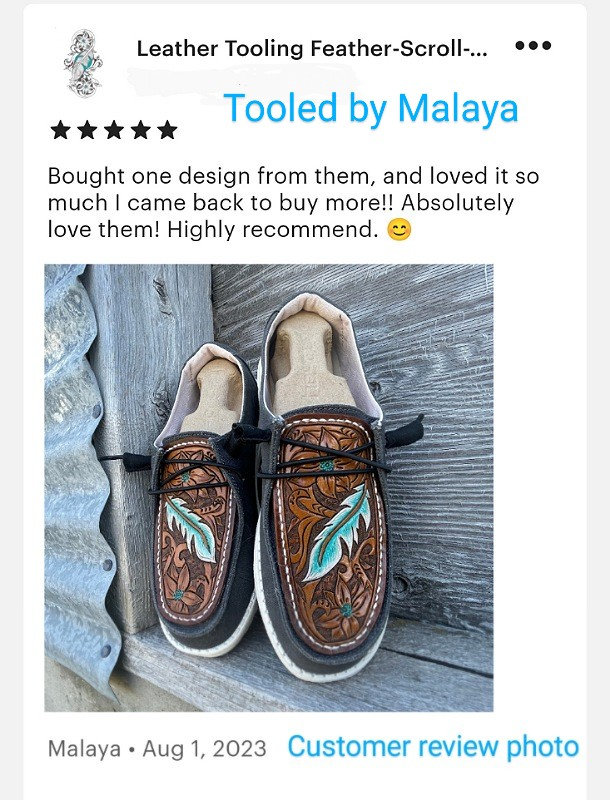The height and width of the screenshot is (800, 610).
Task: Click the 'Tooled by Malaya' blue caption
Action: coord(371,108)
